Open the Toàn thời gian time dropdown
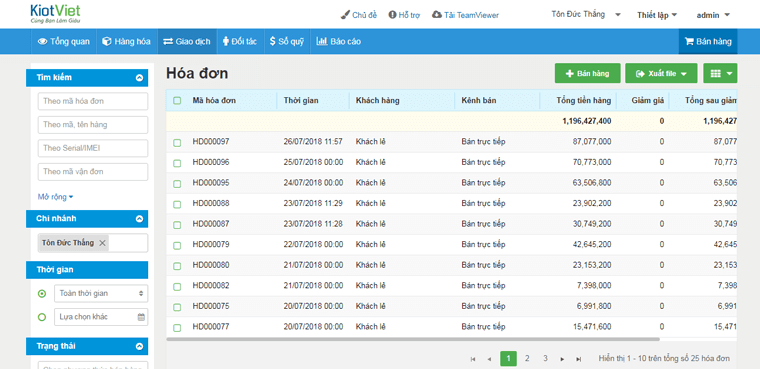The image size is (760, 369). pos(101,293)
